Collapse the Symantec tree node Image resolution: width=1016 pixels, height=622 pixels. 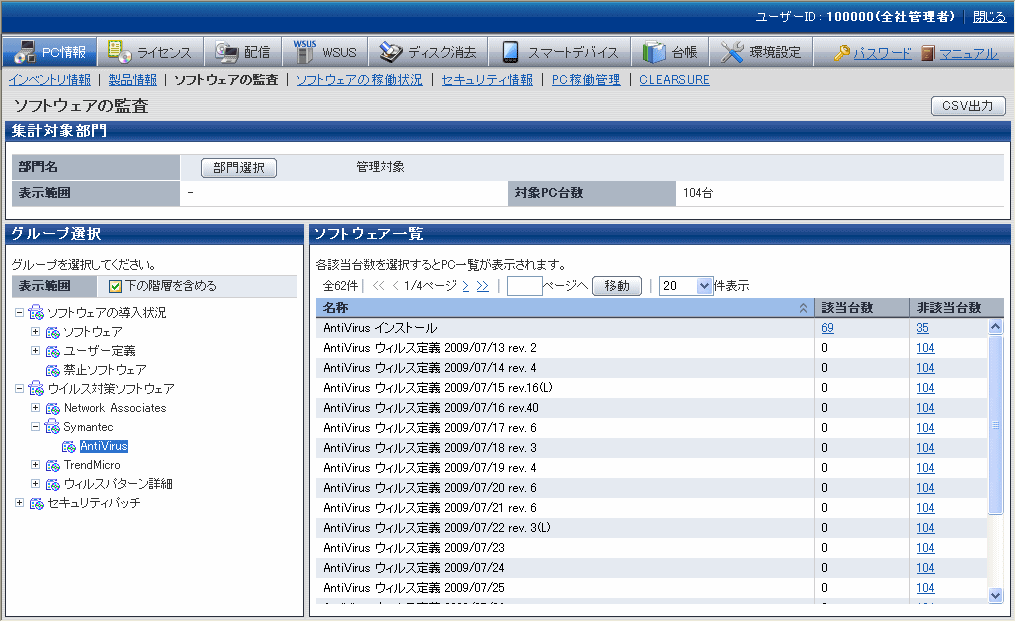(x=36, y=427)
